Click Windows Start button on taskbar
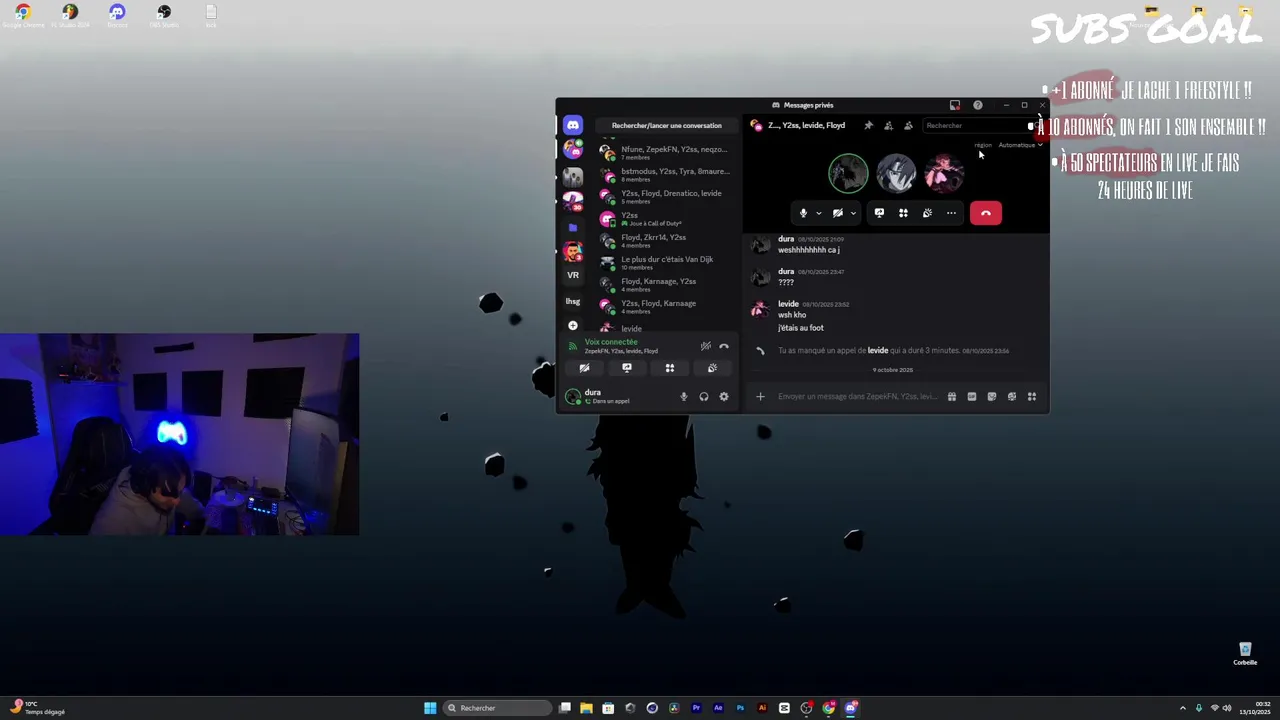The height and width of the screenshot is (720, 1280). [x=430, y=708]
